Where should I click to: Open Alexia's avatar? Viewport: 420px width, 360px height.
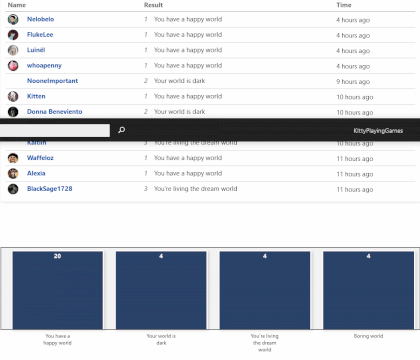click(13, 173)
